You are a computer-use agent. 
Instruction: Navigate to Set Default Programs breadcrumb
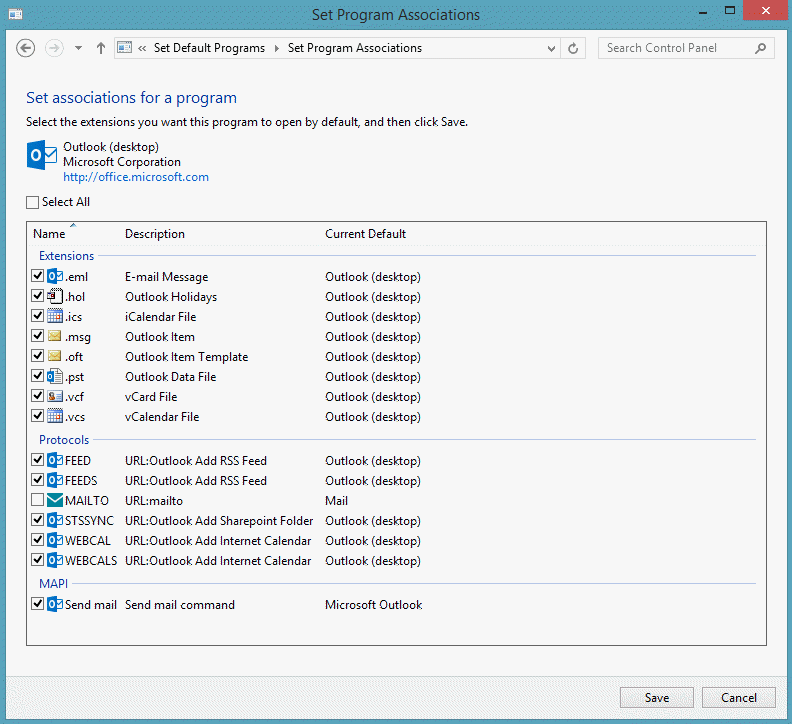209,48
